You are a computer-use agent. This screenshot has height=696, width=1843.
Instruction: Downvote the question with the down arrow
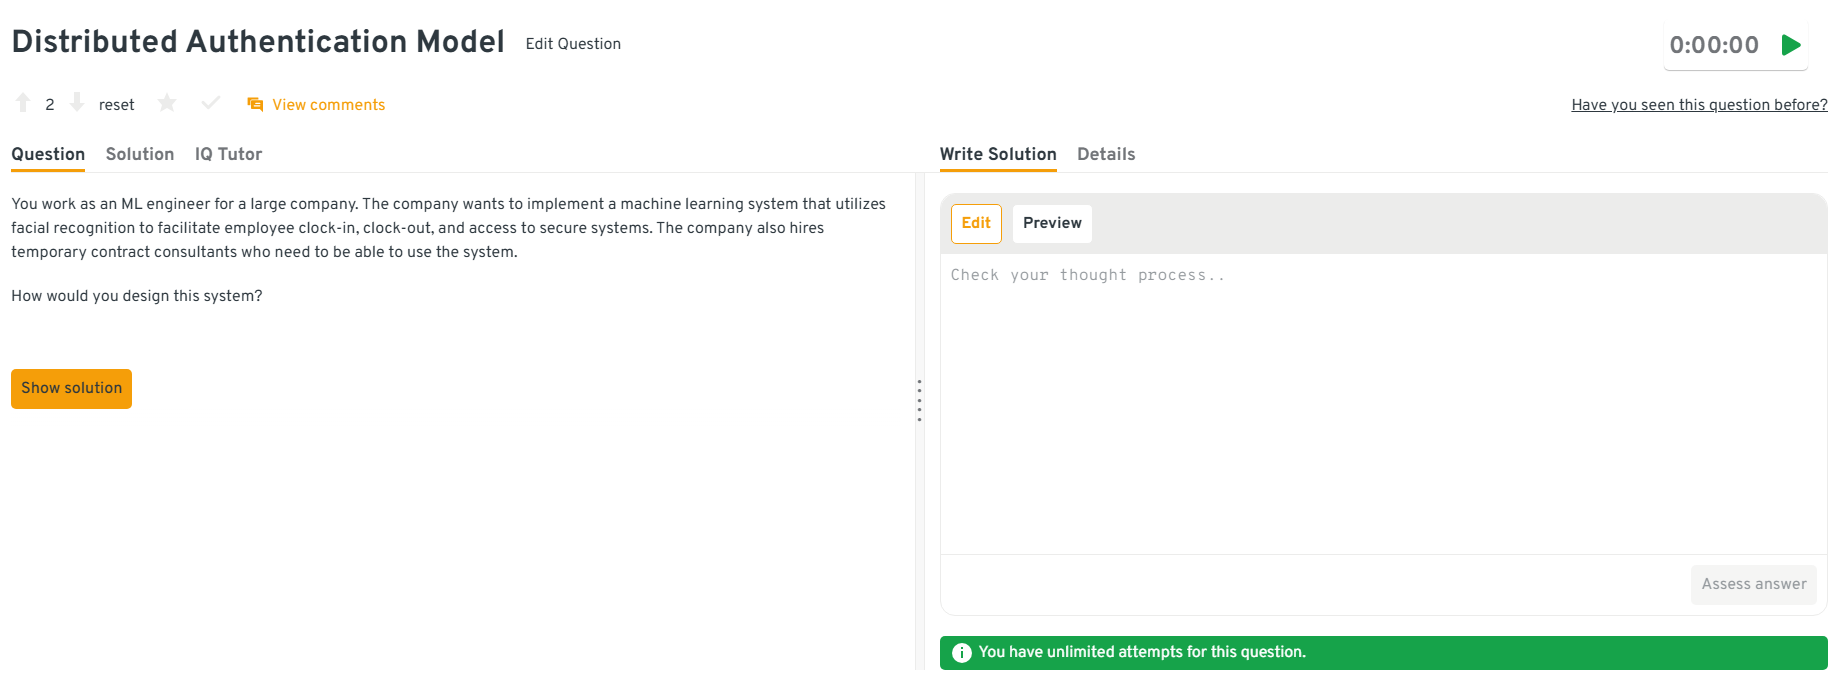tap(77, 103)
